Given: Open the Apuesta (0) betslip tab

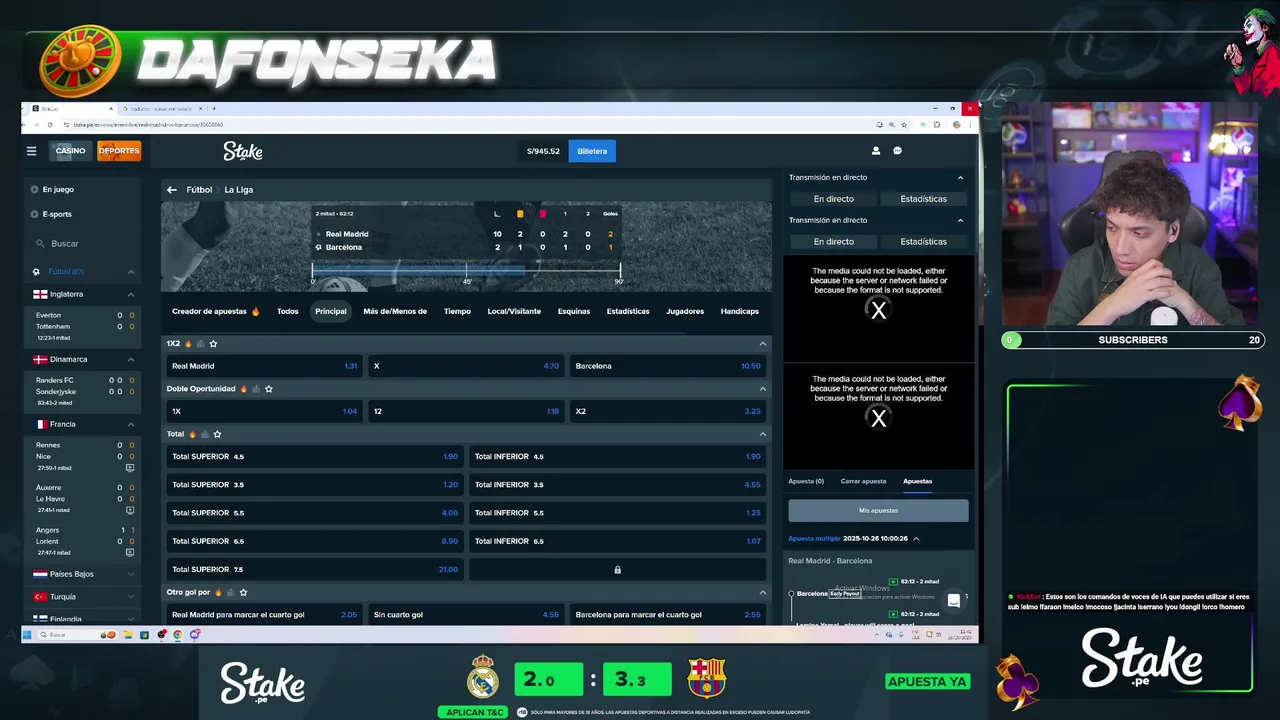Looking at the screenshot, I should 806,481.
